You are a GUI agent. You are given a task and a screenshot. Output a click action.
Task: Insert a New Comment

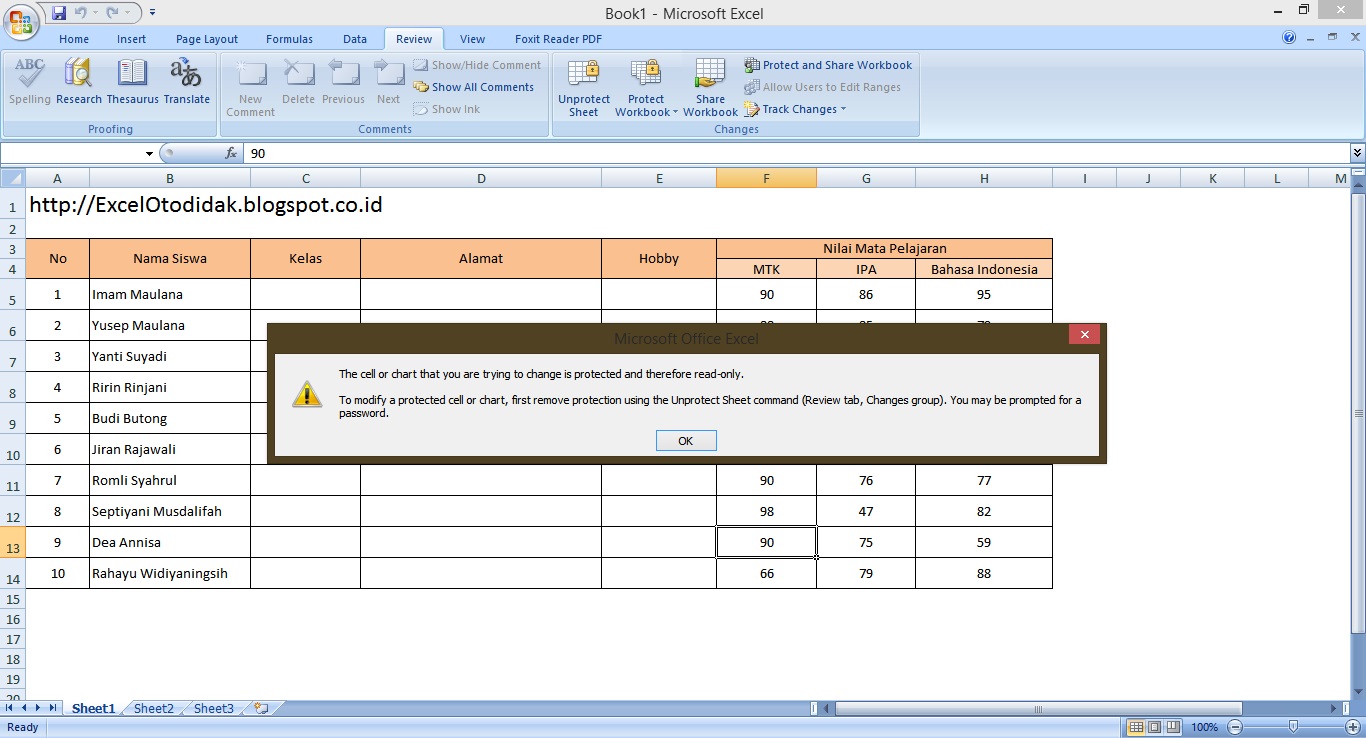pyautogui.click(x=250, y=88)
